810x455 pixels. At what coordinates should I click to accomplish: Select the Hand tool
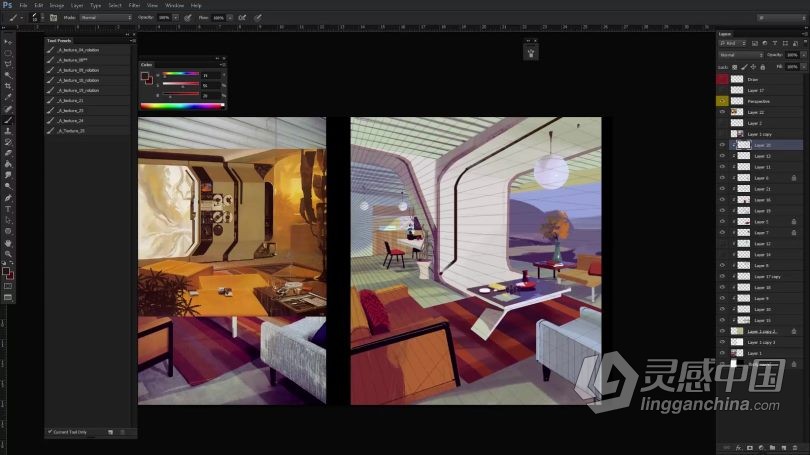pyautogui.click(x=8, y=243)
